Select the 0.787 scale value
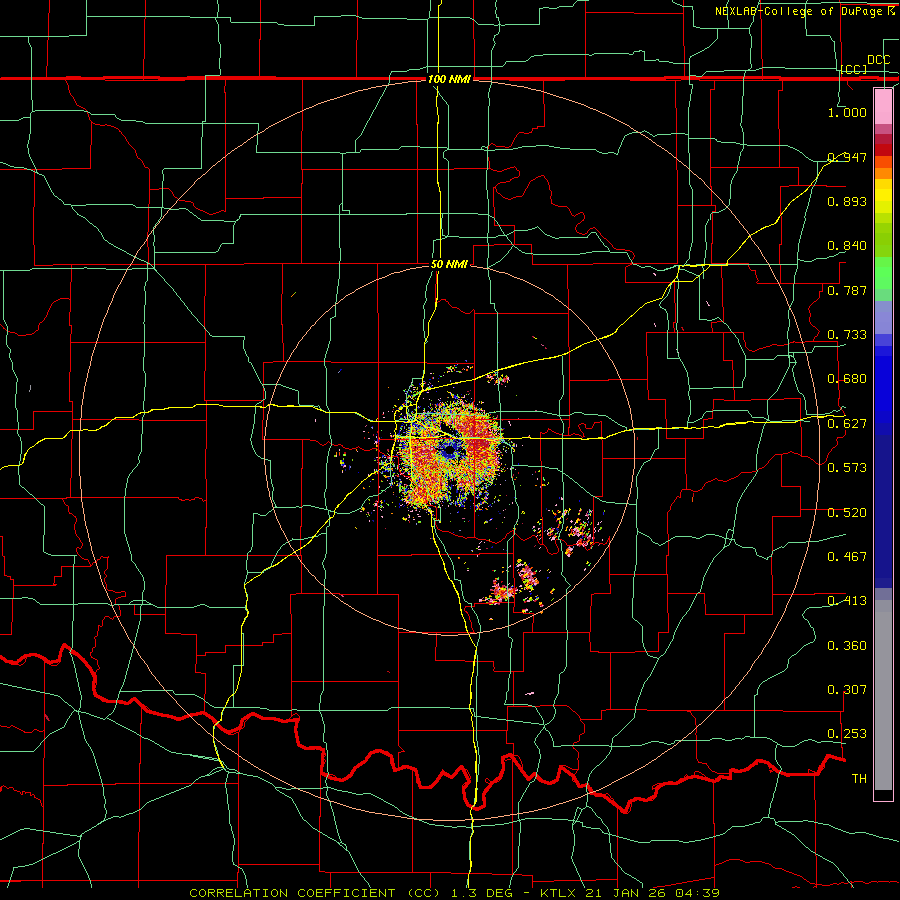This screenshot has height=900, width=900. point(847,290)
